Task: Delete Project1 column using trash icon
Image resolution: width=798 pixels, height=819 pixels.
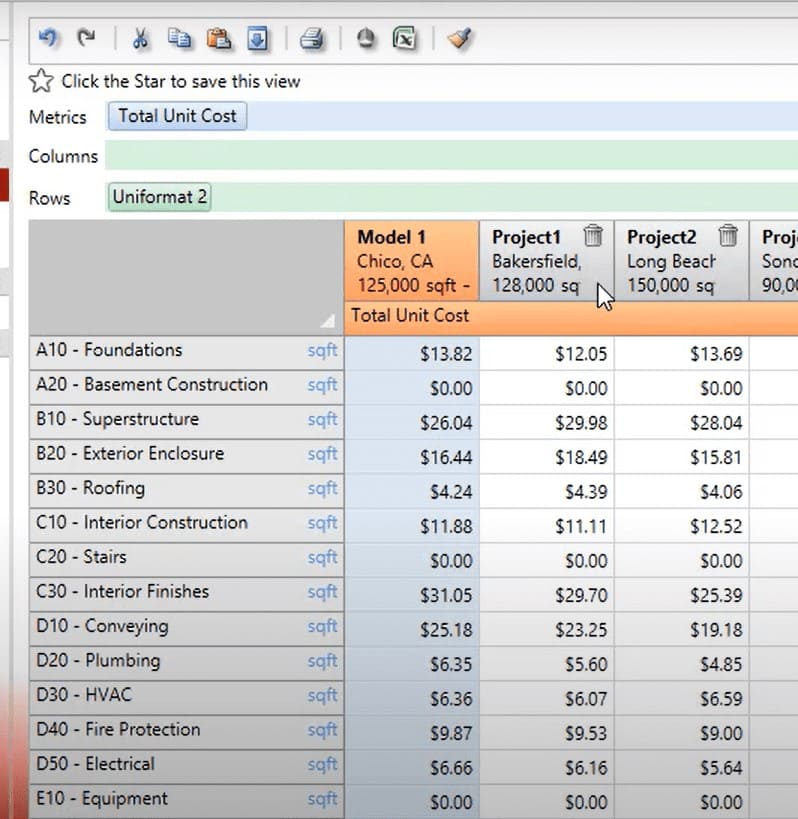Action: point(593,236)
